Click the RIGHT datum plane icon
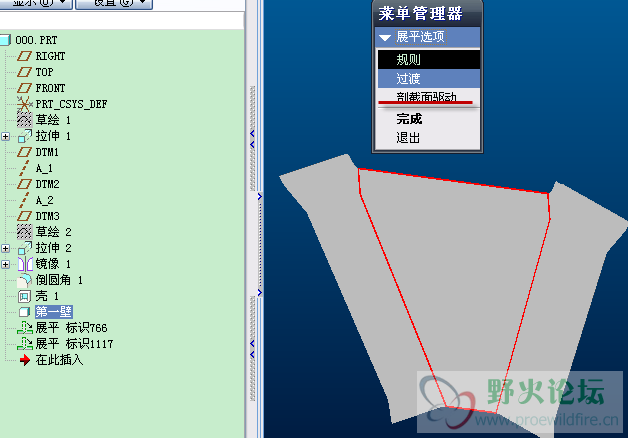Image resolution: width=628 pixels, height=438 pixels. (24, 56)
